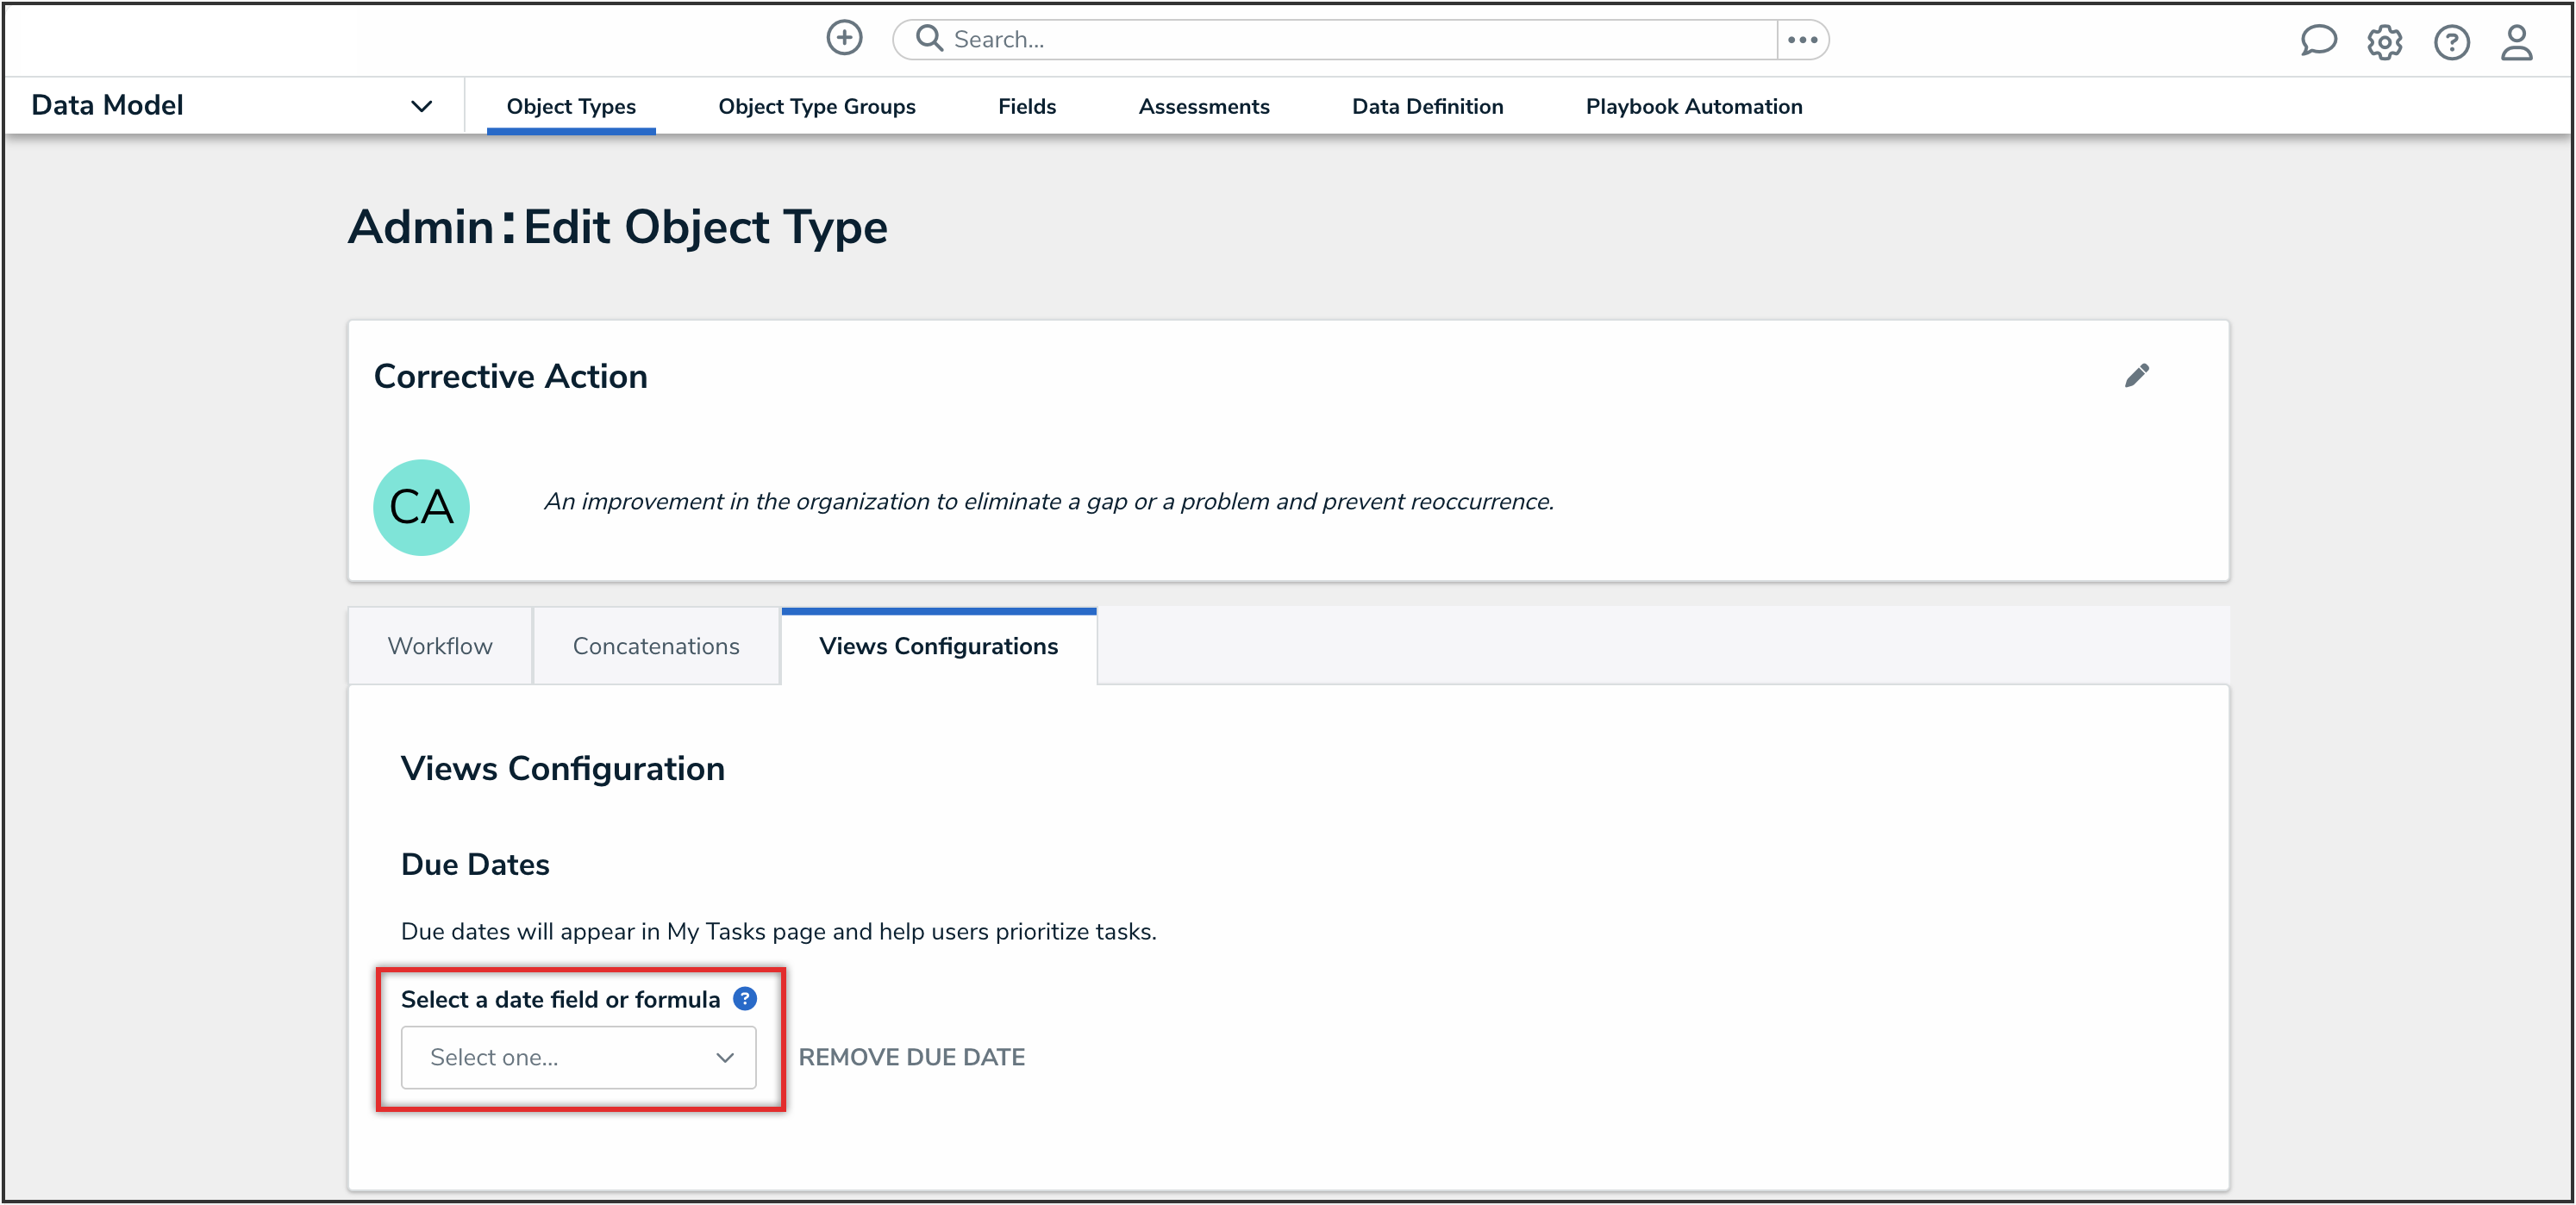Focus the Search input field
The width and height of the screenshot is (2576, 1205).
pos(1350,39)
